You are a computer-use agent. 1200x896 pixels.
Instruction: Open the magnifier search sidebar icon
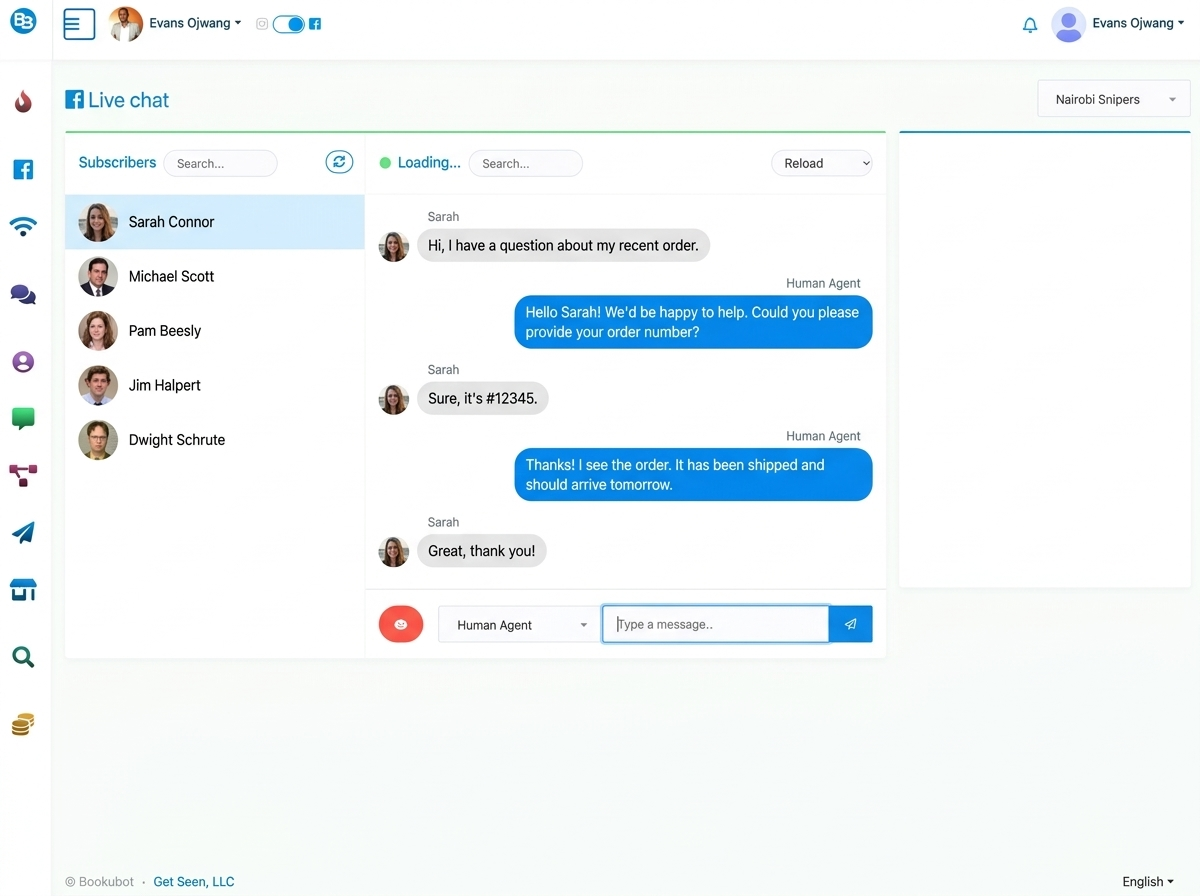pos(23,657)
